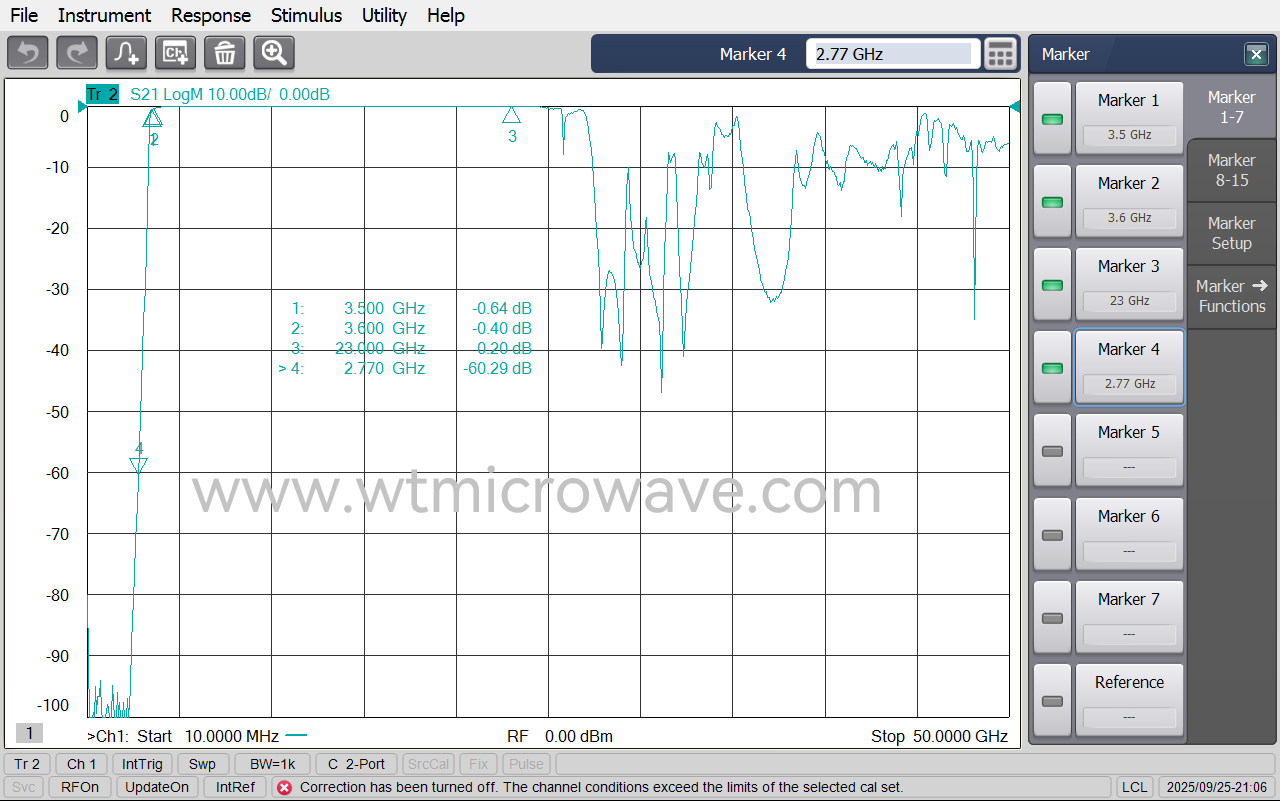Select the Marker 3 entry
This screenshot has width=1280, height=801.
click(1129, 283)
